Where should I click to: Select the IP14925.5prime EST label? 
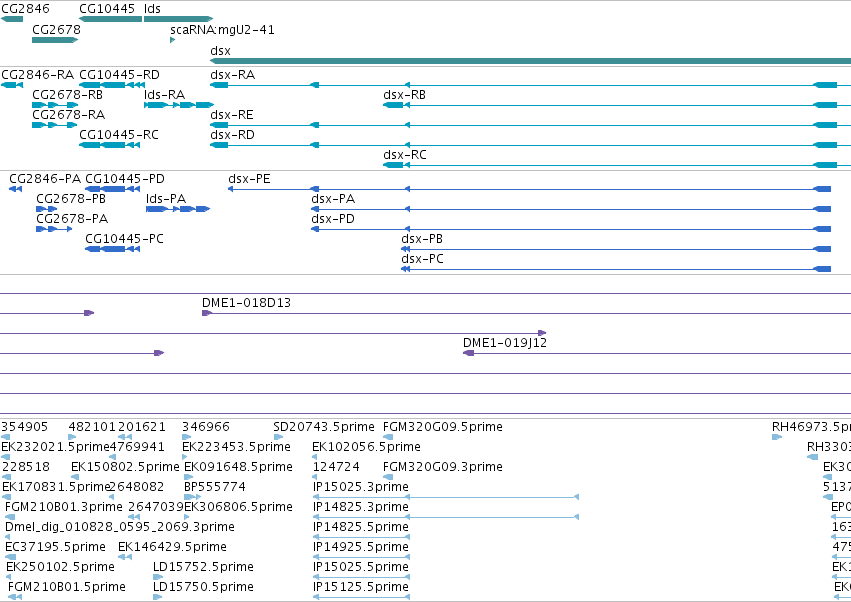coord(361,548)
